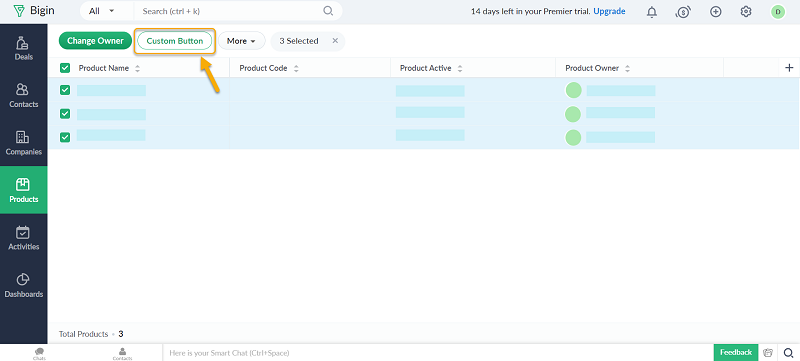Image resolution: width=800 pixels, height=361 pixels.
Task: Click the Change Owner button
Action: [95, 41]
